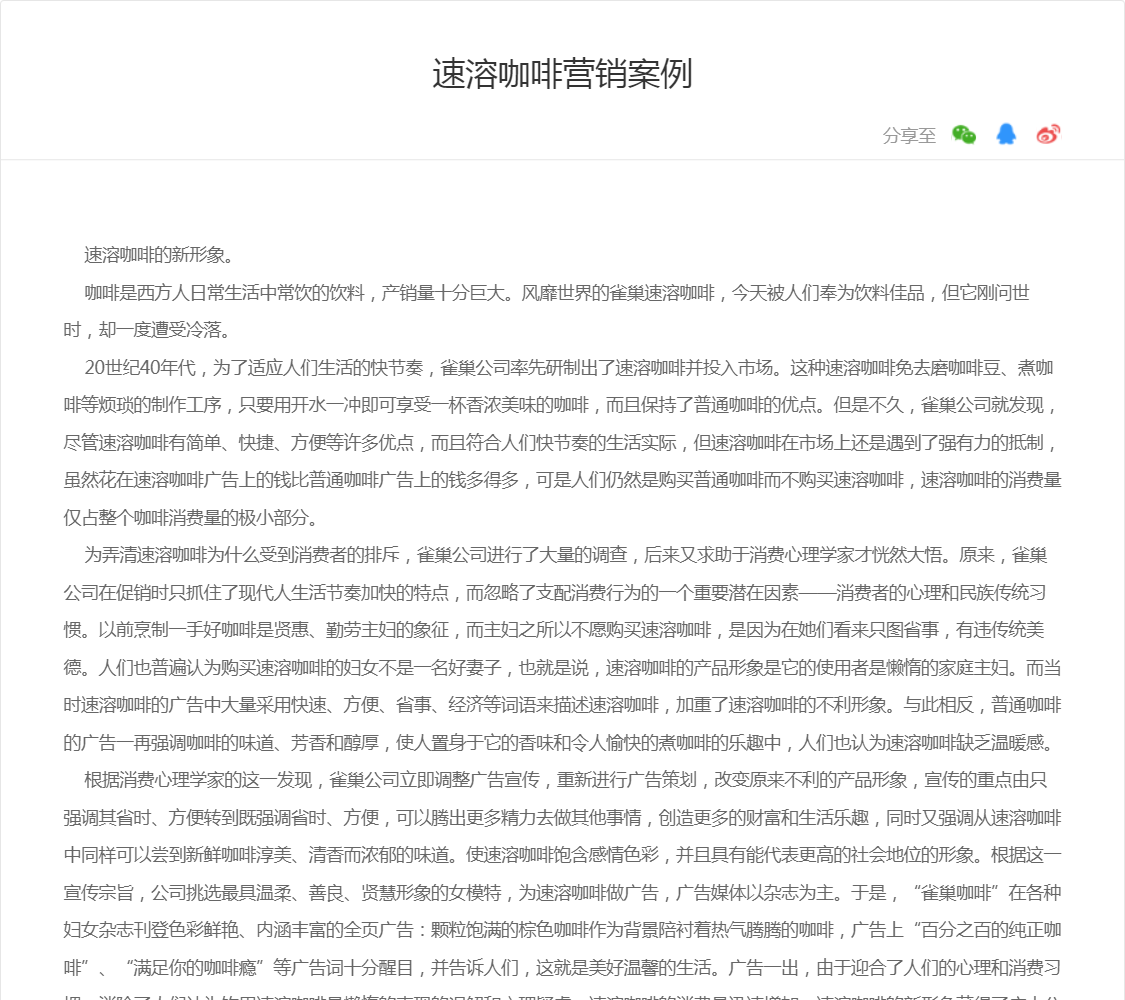Click the line starting 20世纪40年代
The width and height of the screenshot is (1125, 1000).
click(569, 367)
